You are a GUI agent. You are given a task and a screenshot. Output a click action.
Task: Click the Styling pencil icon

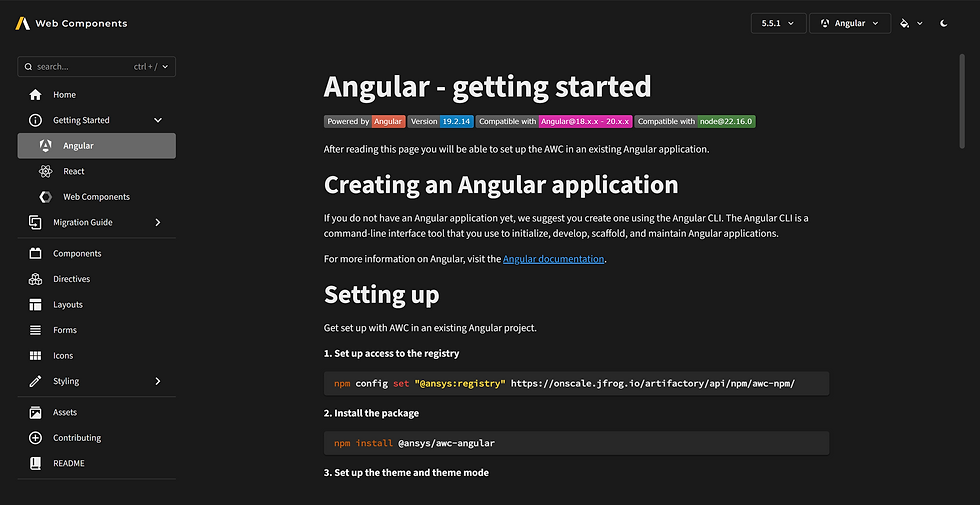coord(36,381)
